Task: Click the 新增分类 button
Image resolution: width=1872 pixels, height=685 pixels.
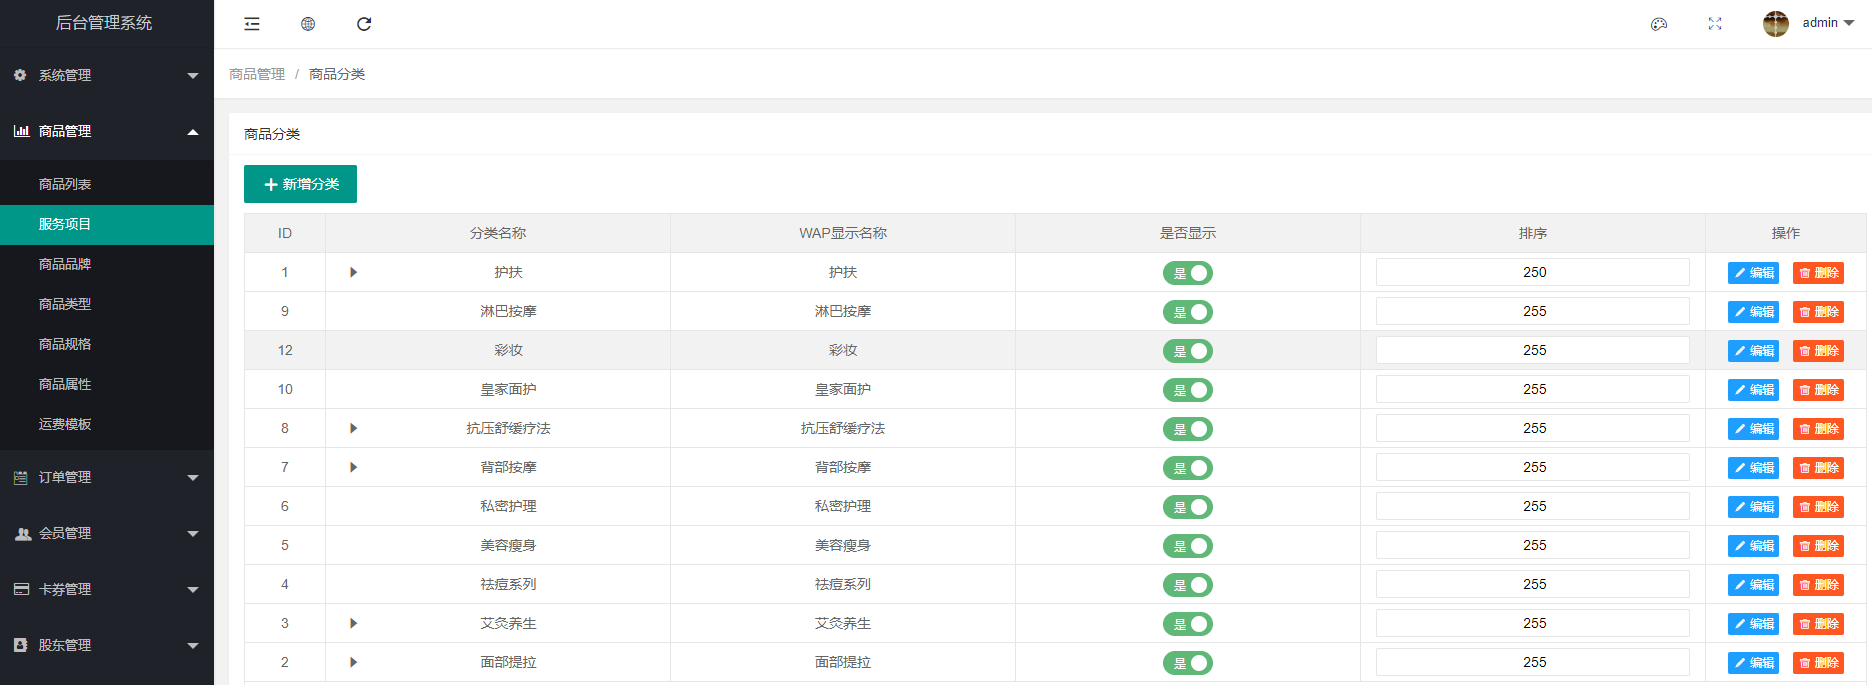Action: [x=300, y=184]
